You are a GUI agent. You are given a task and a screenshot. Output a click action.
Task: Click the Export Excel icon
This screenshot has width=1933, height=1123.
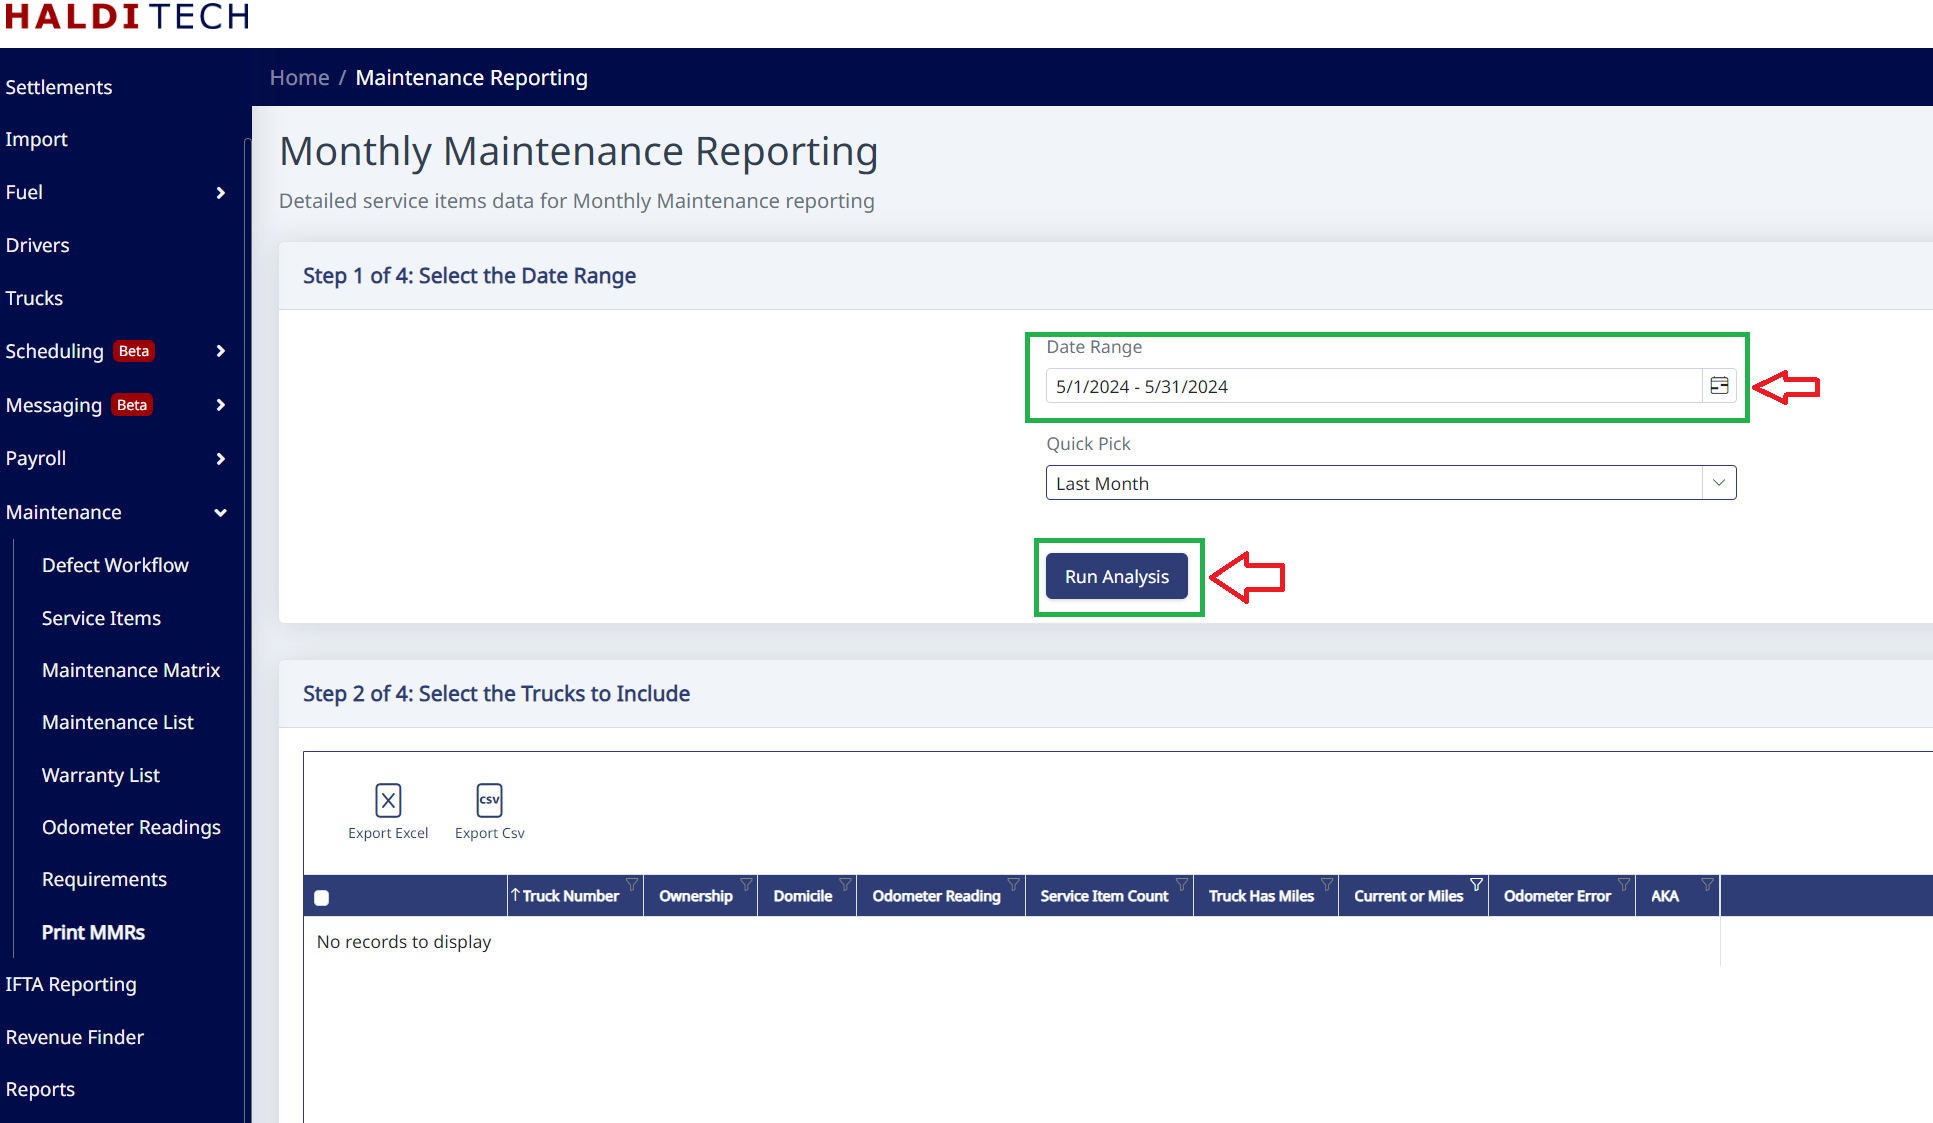388,800
